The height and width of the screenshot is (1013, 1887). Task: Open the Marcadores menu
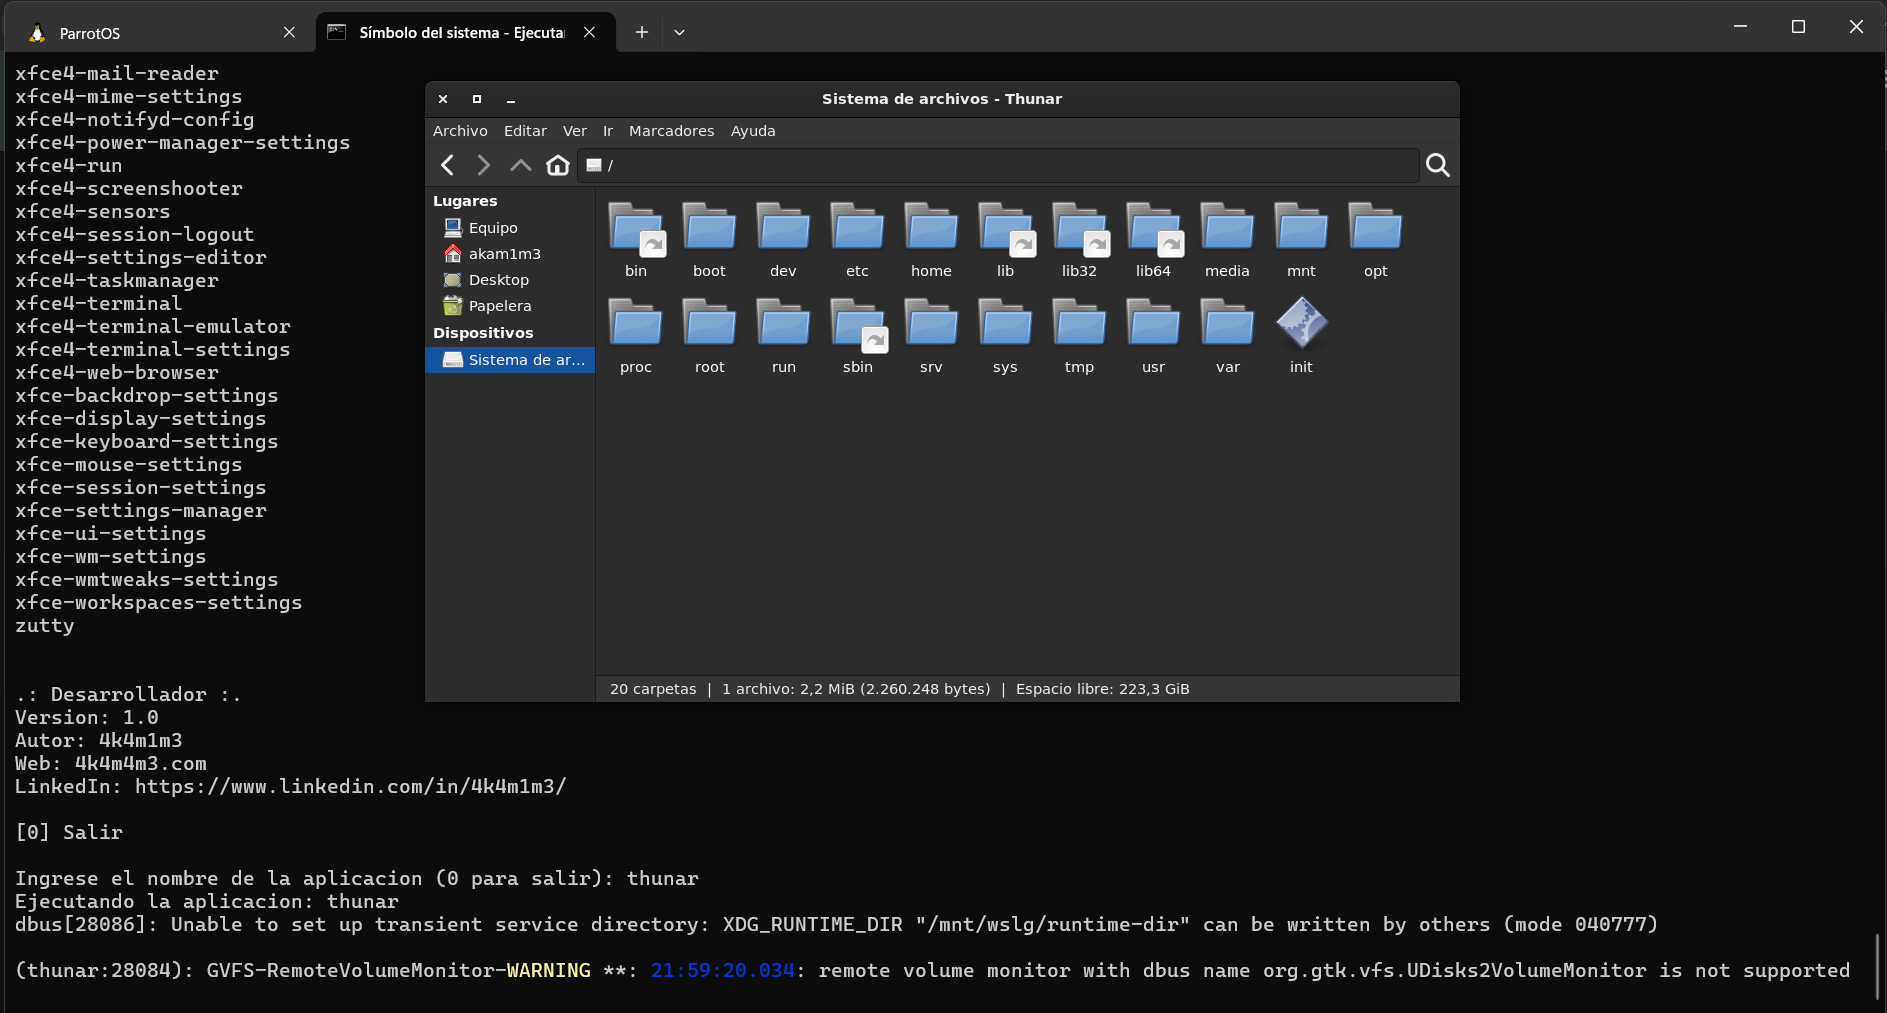tap(672, 131)
